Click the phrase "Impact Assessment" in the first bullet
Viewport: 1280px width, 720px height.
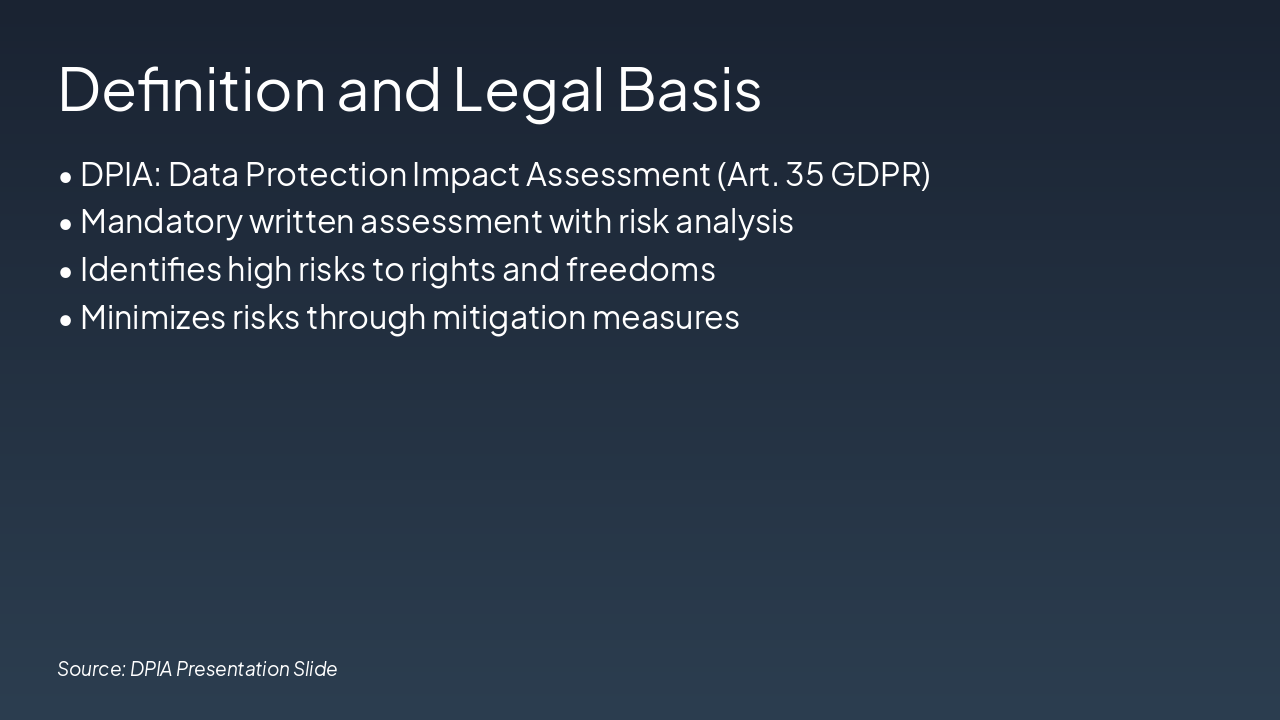pyautogui.click(x=561, y=175)
